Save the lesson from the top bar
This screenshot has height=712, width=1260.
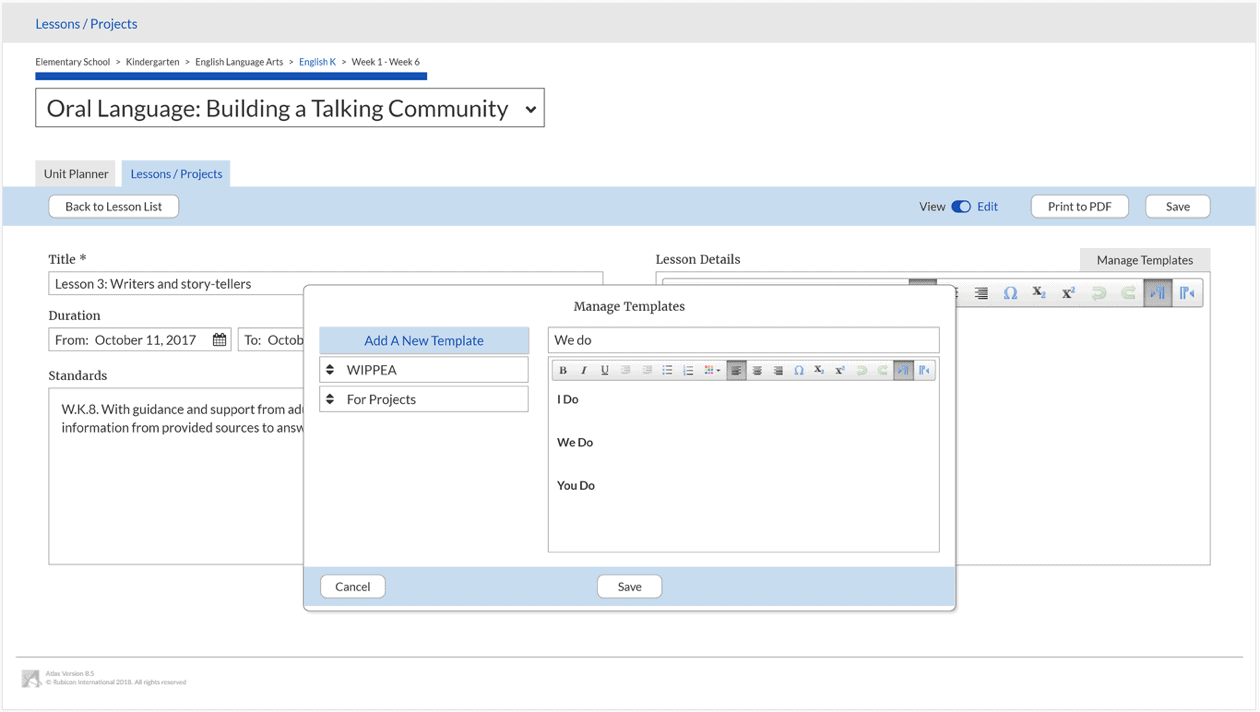[1178, 207]
